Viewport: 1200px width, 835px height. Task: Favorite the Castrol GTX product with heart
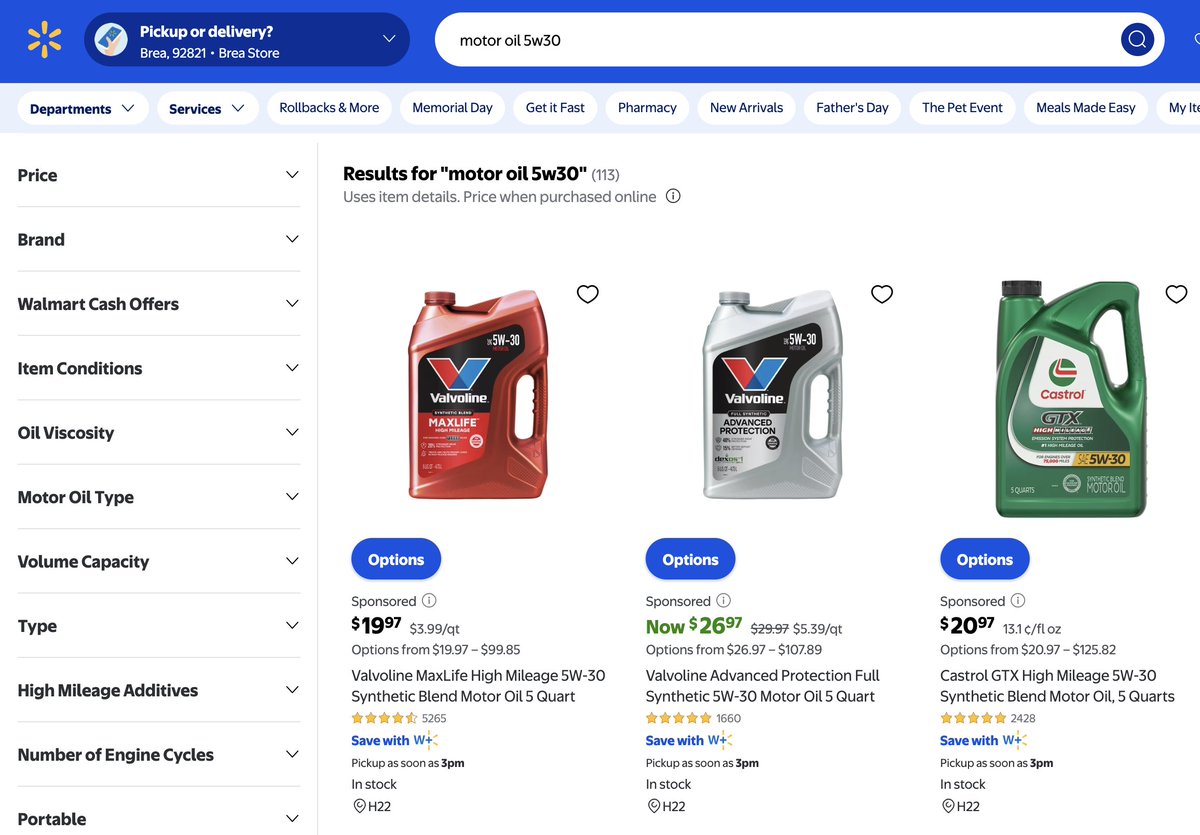pyautogui.click(x=1176, y=294)
